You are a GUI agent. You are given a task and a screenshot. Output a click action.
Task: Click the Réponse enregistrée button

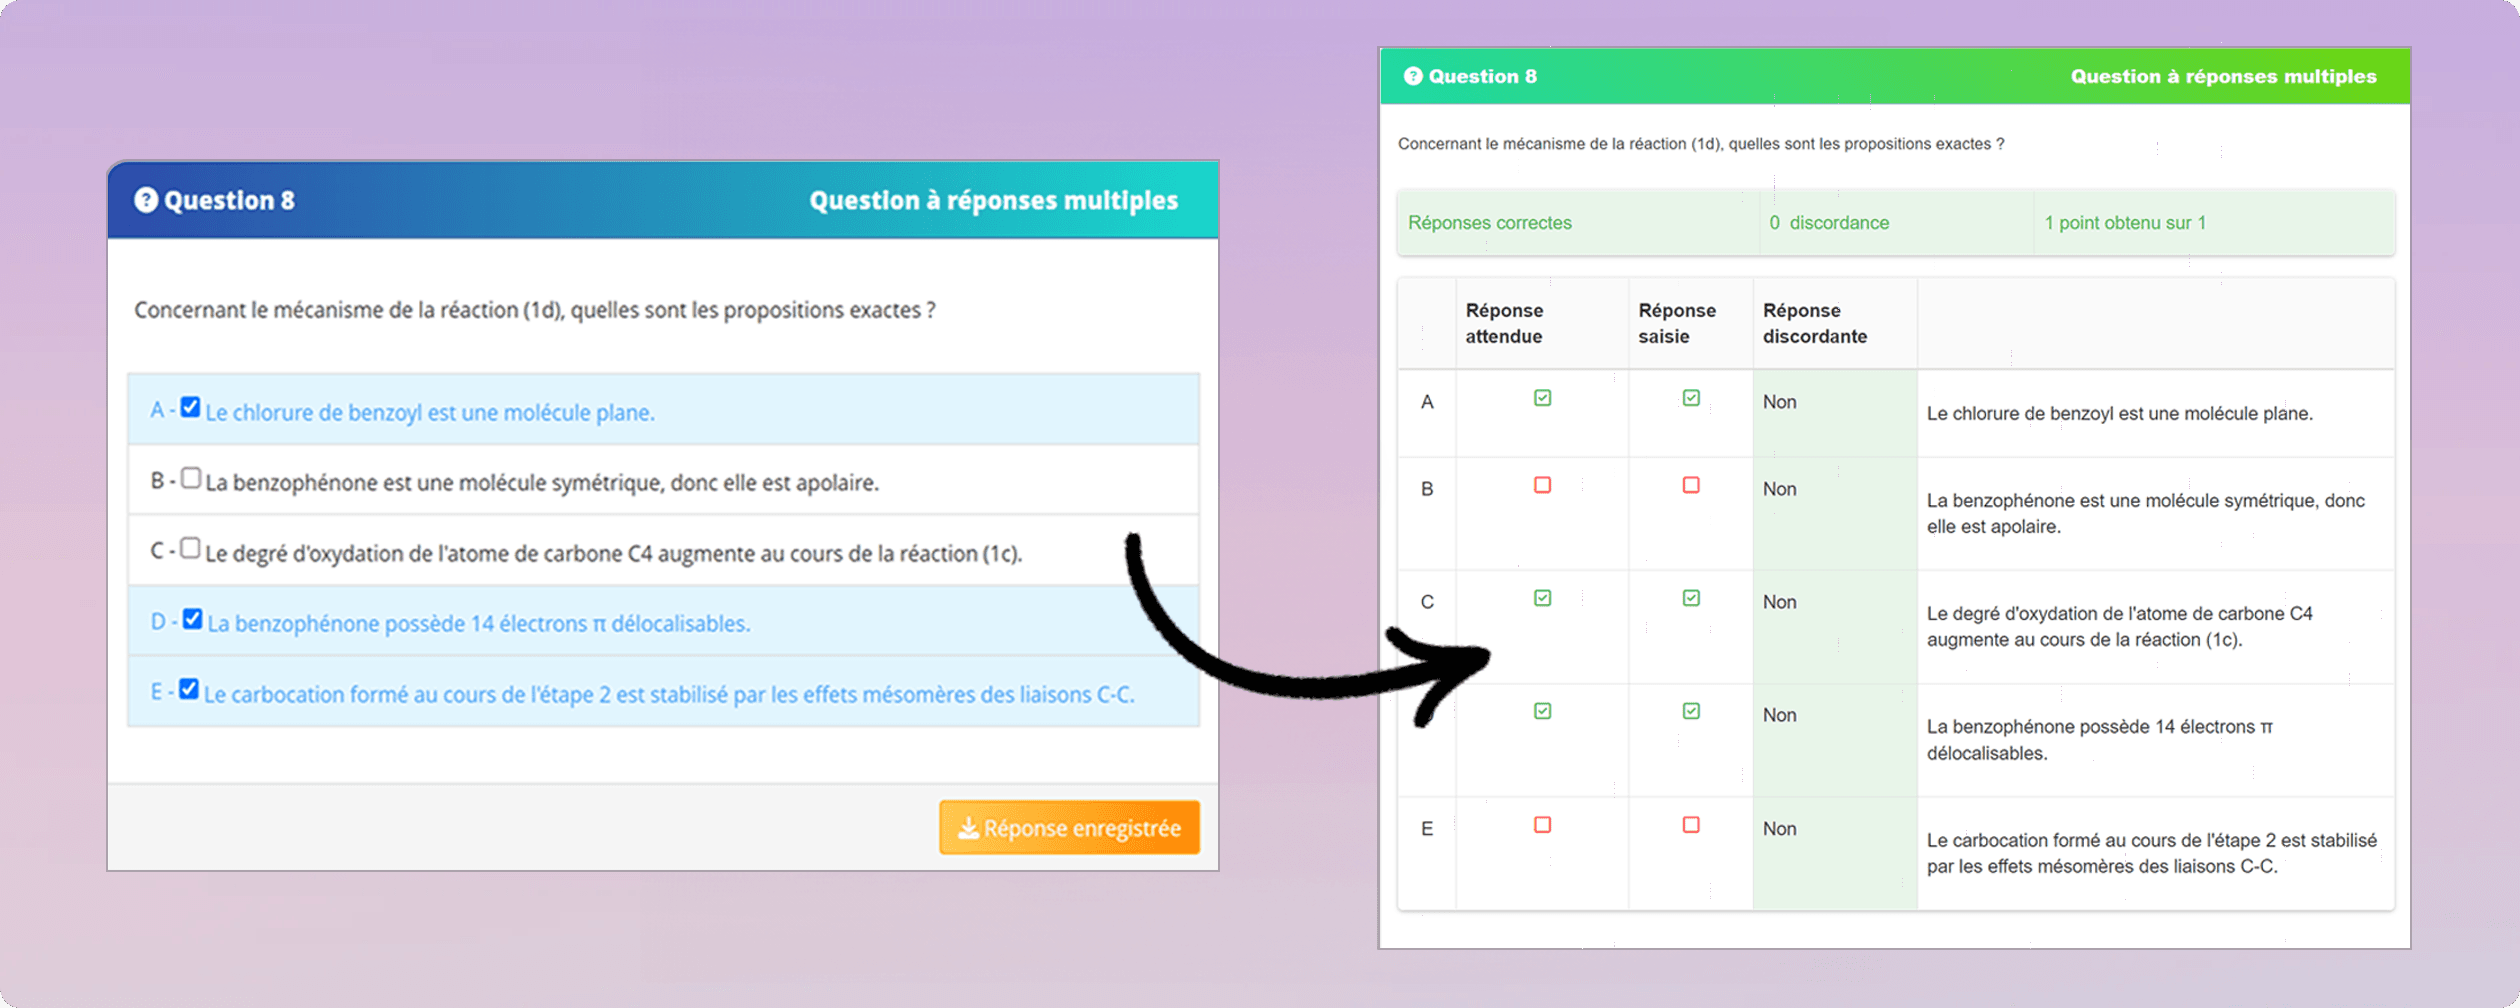(1068, 827)
